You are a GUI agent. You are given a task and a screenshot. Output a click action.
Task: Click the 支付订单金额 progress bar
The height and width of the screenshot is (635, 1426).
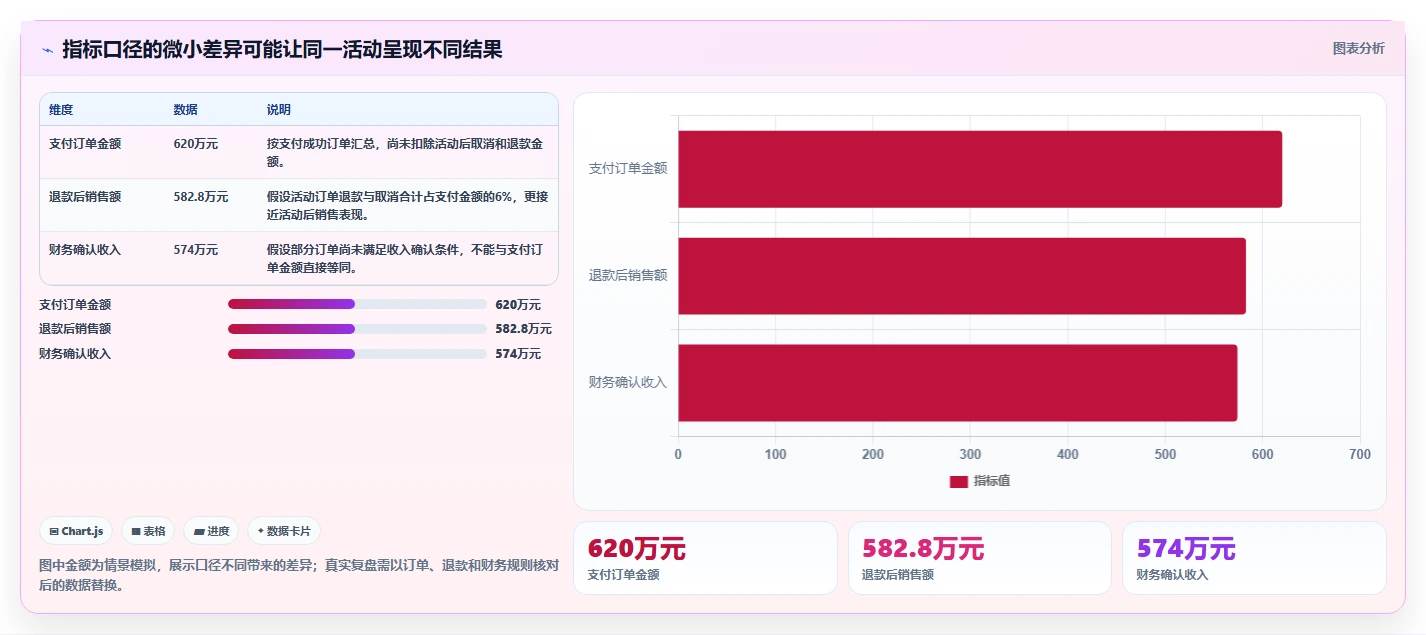(x=357, y=304)
